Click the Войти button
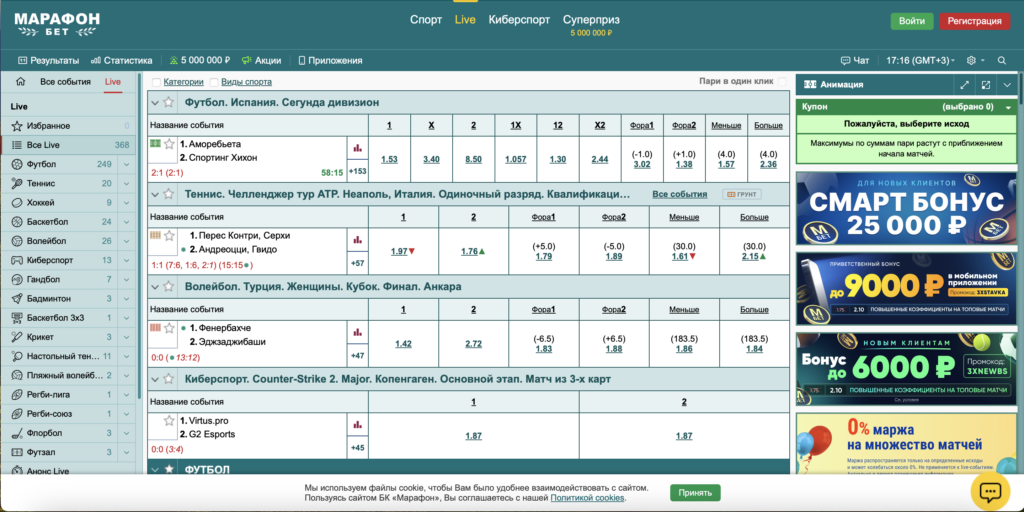 [x=912, y=21]
